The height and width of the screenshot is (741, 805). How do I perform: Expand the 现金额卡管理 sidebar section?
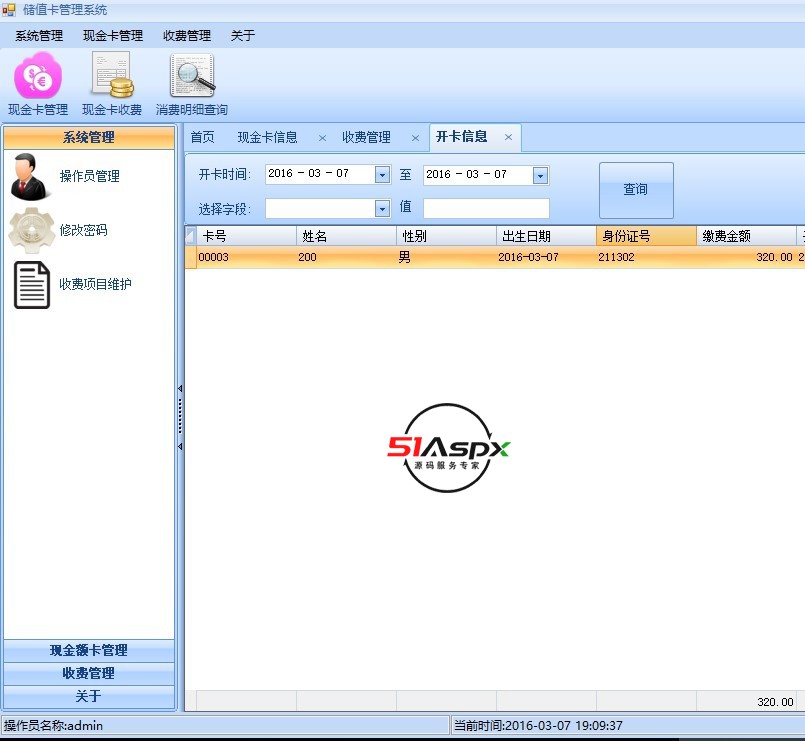(x=89, y=651)
